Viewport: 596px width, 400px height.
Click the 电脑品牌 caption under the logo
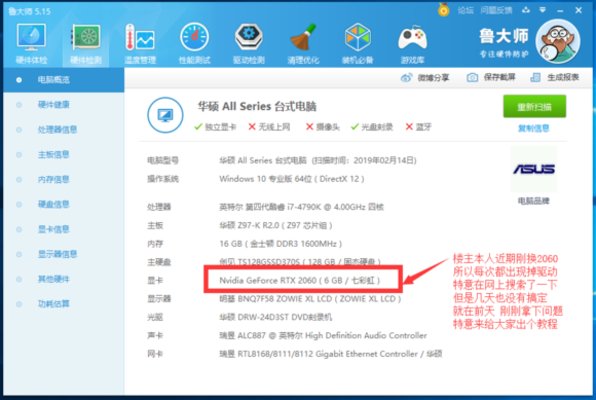pyautogui.click(x=534, y=201)
